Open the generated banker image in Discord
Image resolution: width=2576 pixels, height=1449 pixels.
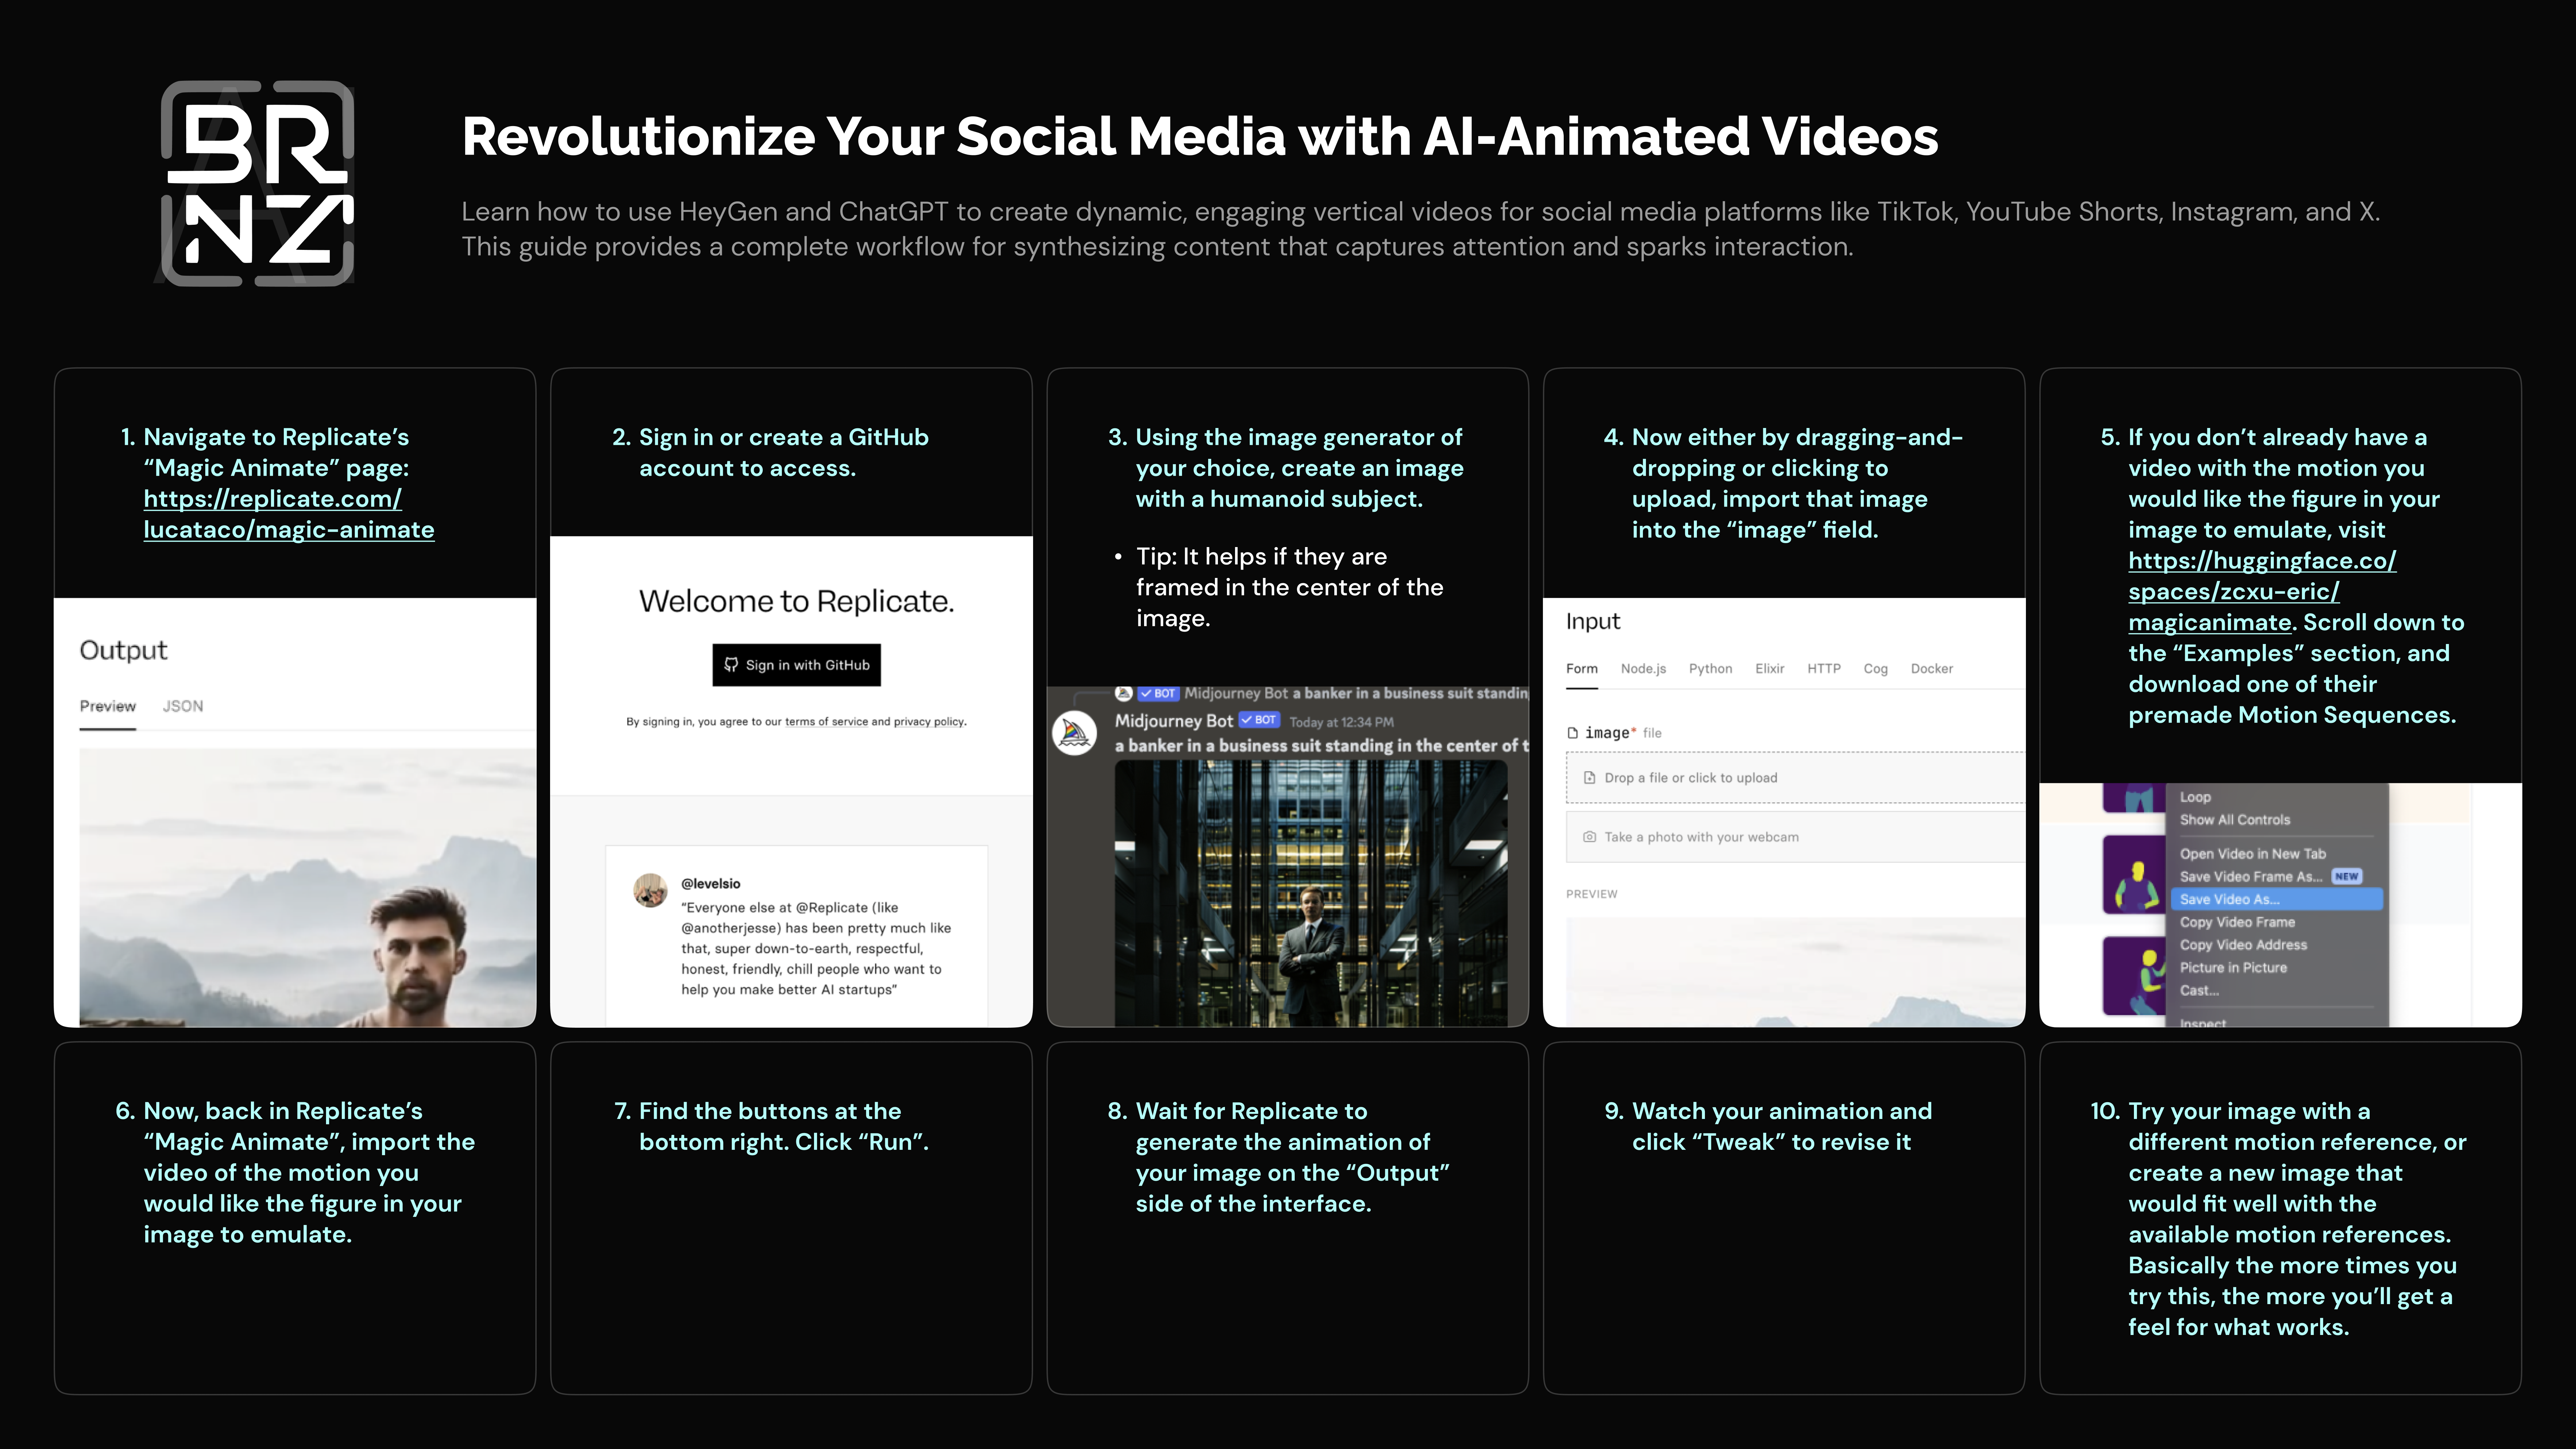tap(1311, 893)
